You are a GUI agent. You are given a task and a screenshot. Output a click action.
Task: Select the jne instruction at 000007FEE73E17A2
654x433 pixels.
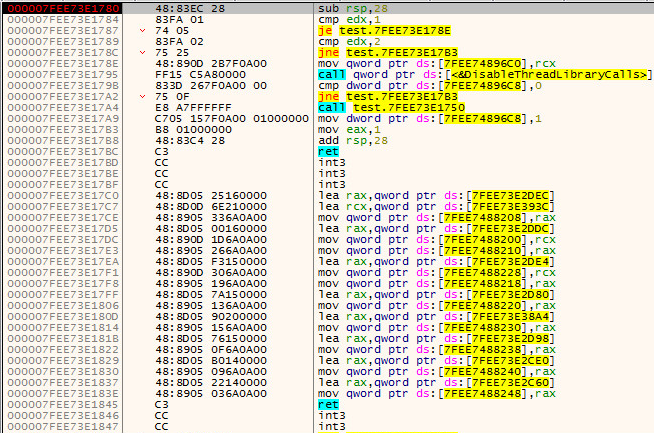tap(388, 96)
